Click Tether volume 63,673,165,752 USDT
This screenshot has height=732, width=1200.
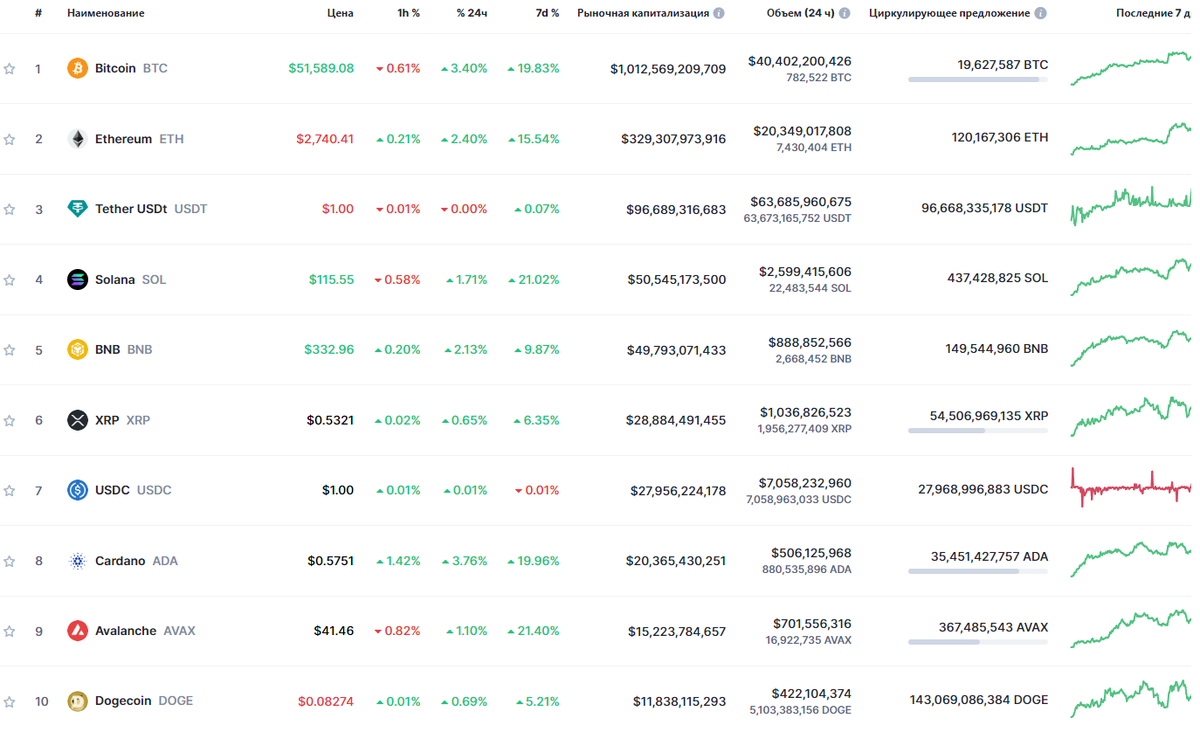pos(797,218)
